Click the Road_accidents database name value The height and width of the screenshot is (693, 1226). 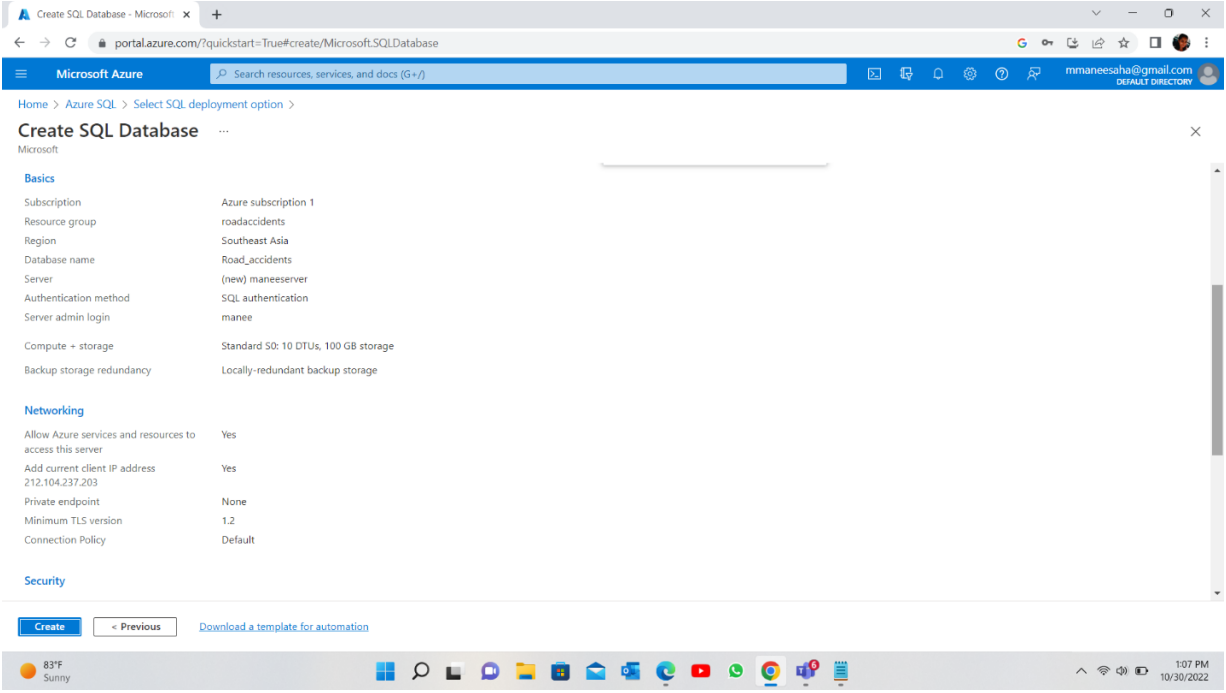257,260
